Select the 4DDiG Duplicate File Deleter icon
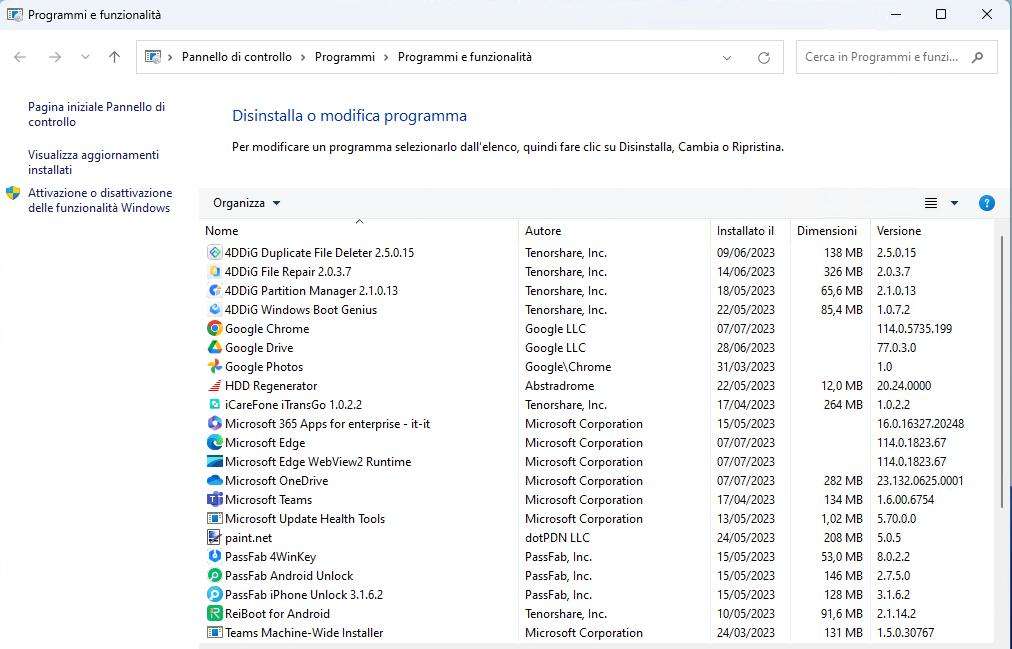This screenshot has height=649, width=1012. tap(214, 252)
